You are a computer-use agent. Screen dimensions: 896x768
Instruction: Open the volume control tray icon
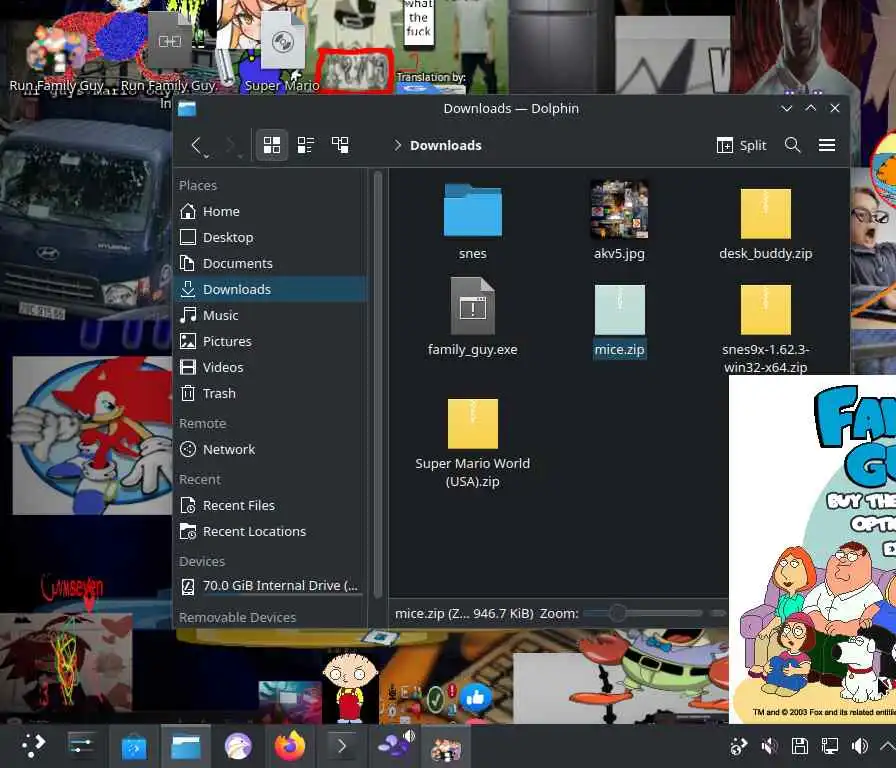859,746
